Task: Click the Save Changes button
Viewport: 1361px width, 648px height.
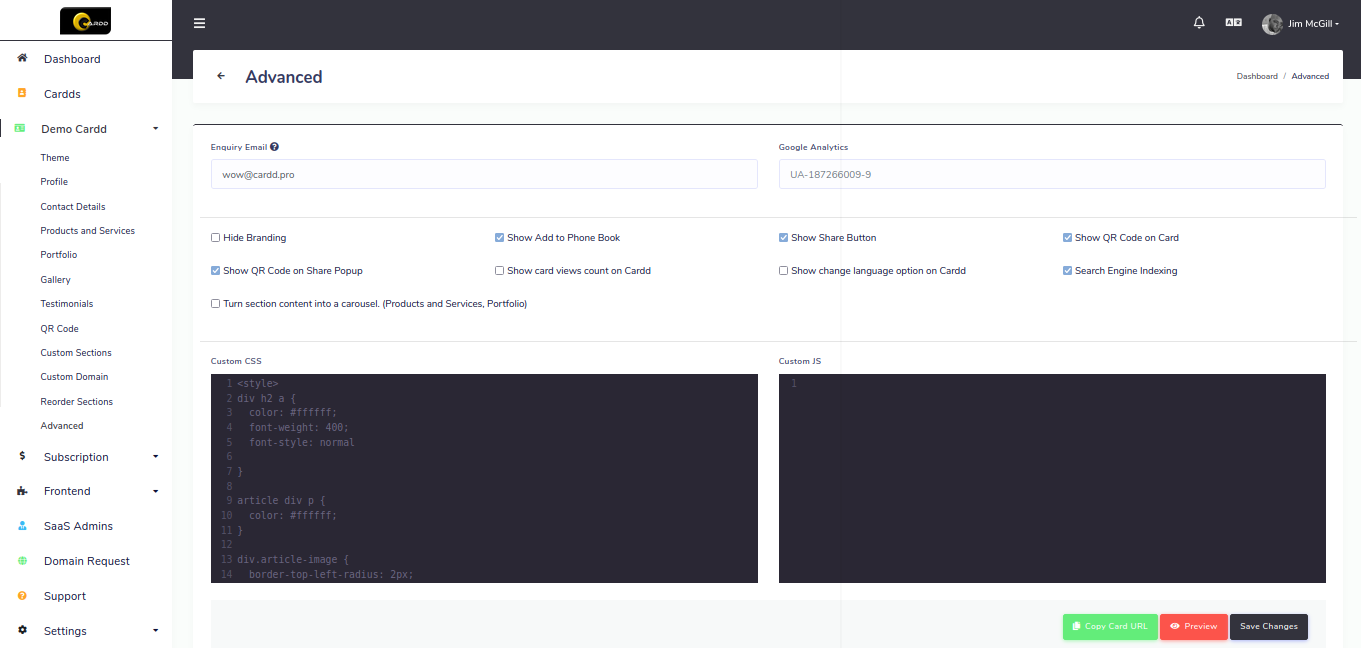Action: coord(1268,627)
